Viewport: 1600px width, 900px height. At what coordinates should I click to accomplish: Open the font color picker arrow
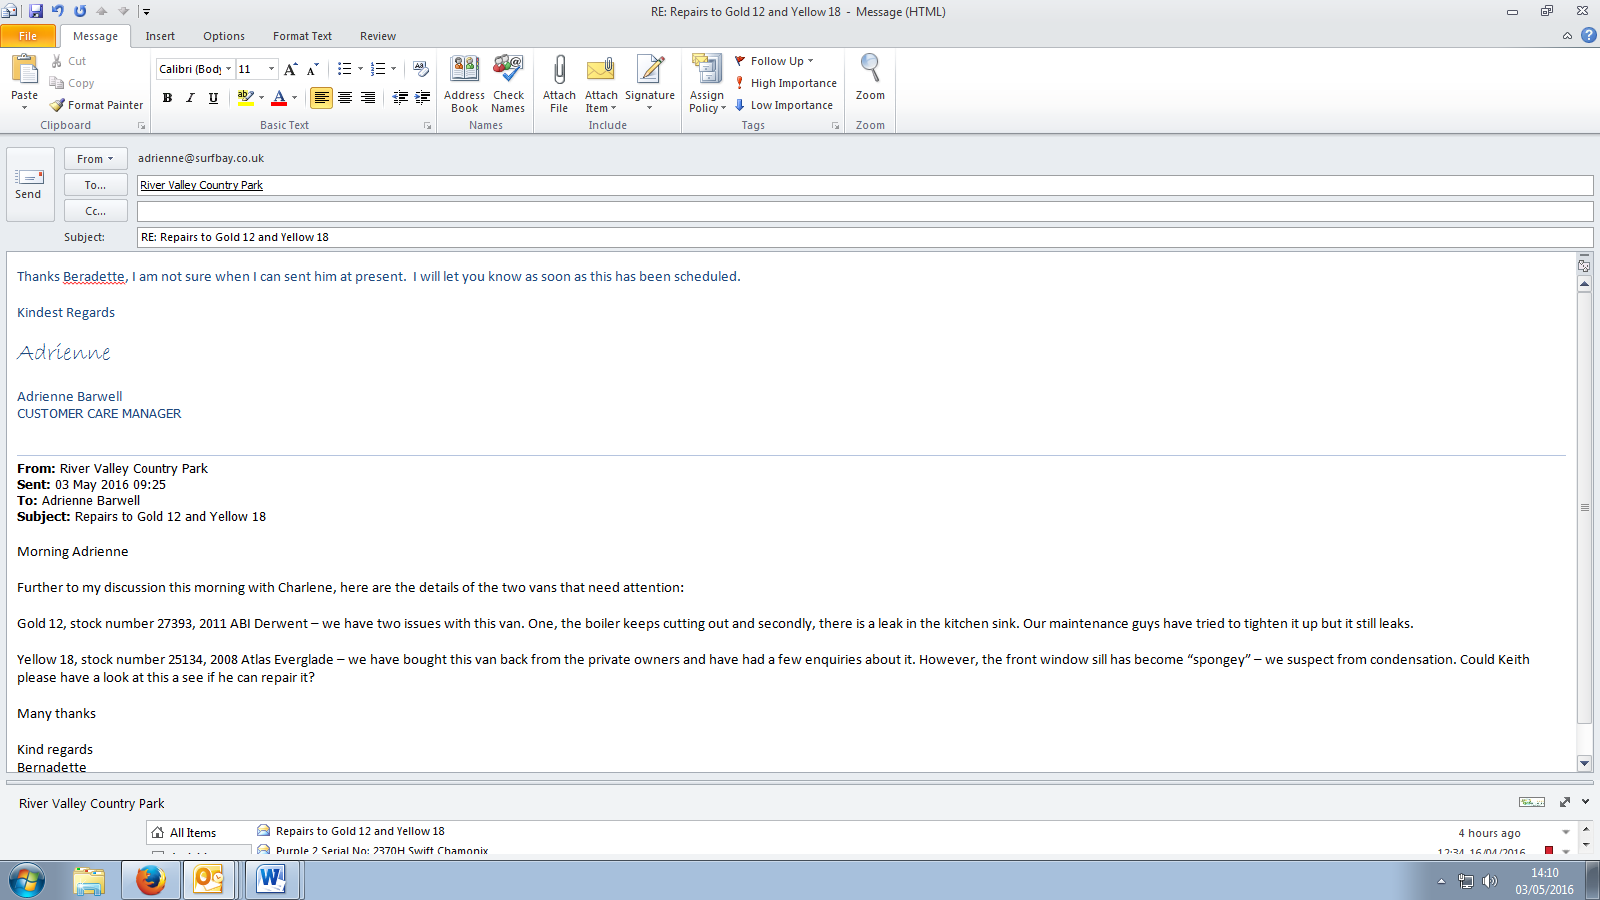coord(294,98)
